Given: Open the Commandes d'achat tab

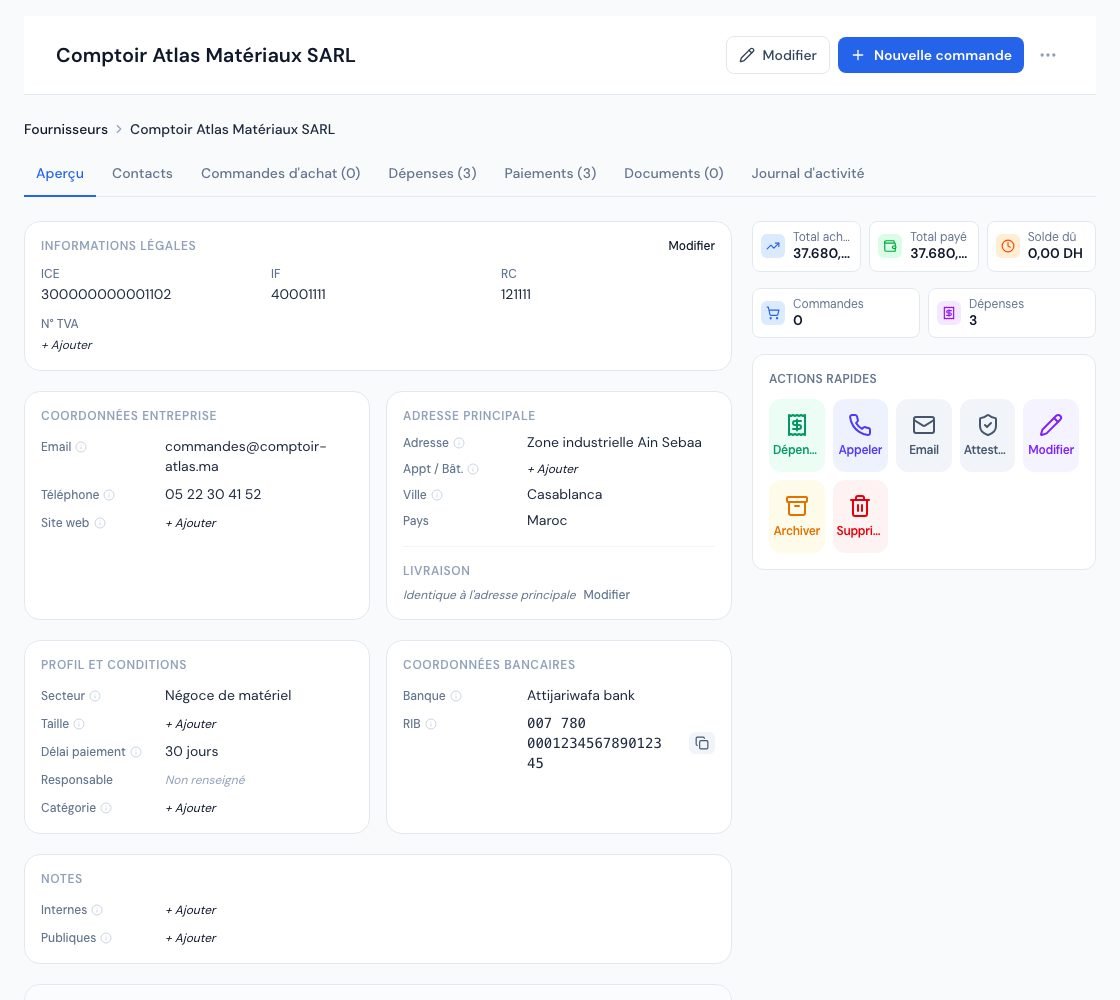Looking at the screenshot, I should pyautogui.click(x=280, y=174).
